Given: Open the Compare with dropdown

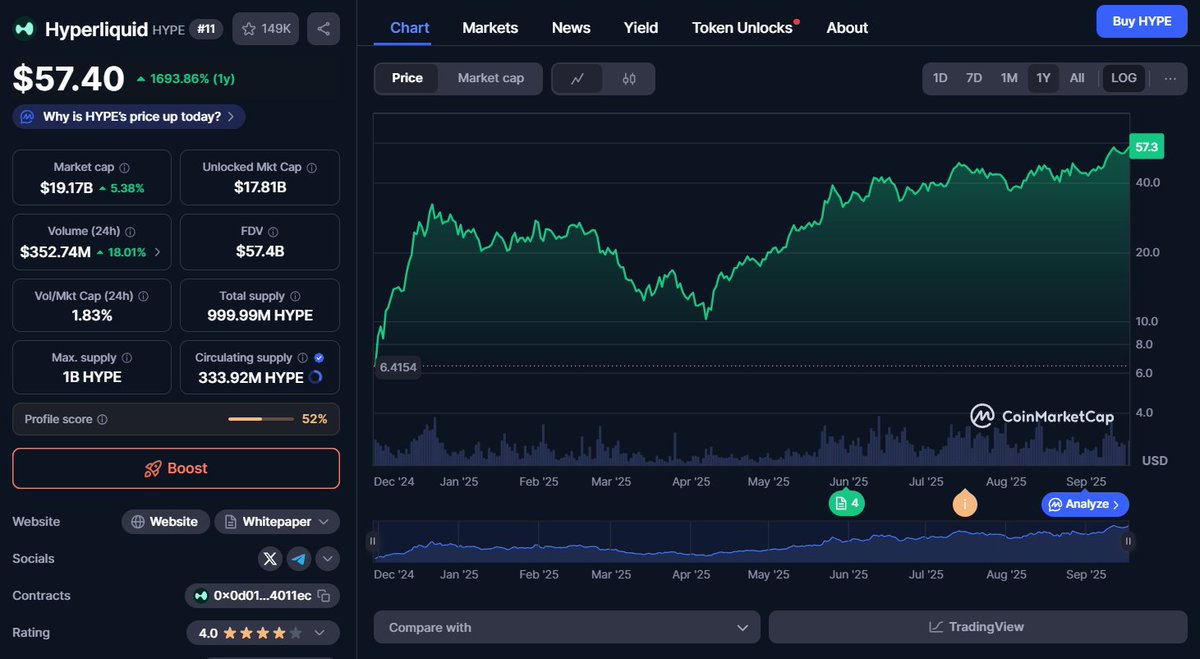Looking at the screenshot, I should [x=567, y=627].
